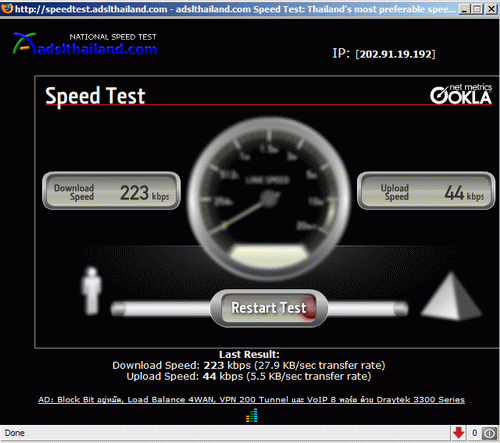This screenshot has width=500, height=443.
Task: Click the Ookla net metrics logo
Action: click(x=461, y=94)
